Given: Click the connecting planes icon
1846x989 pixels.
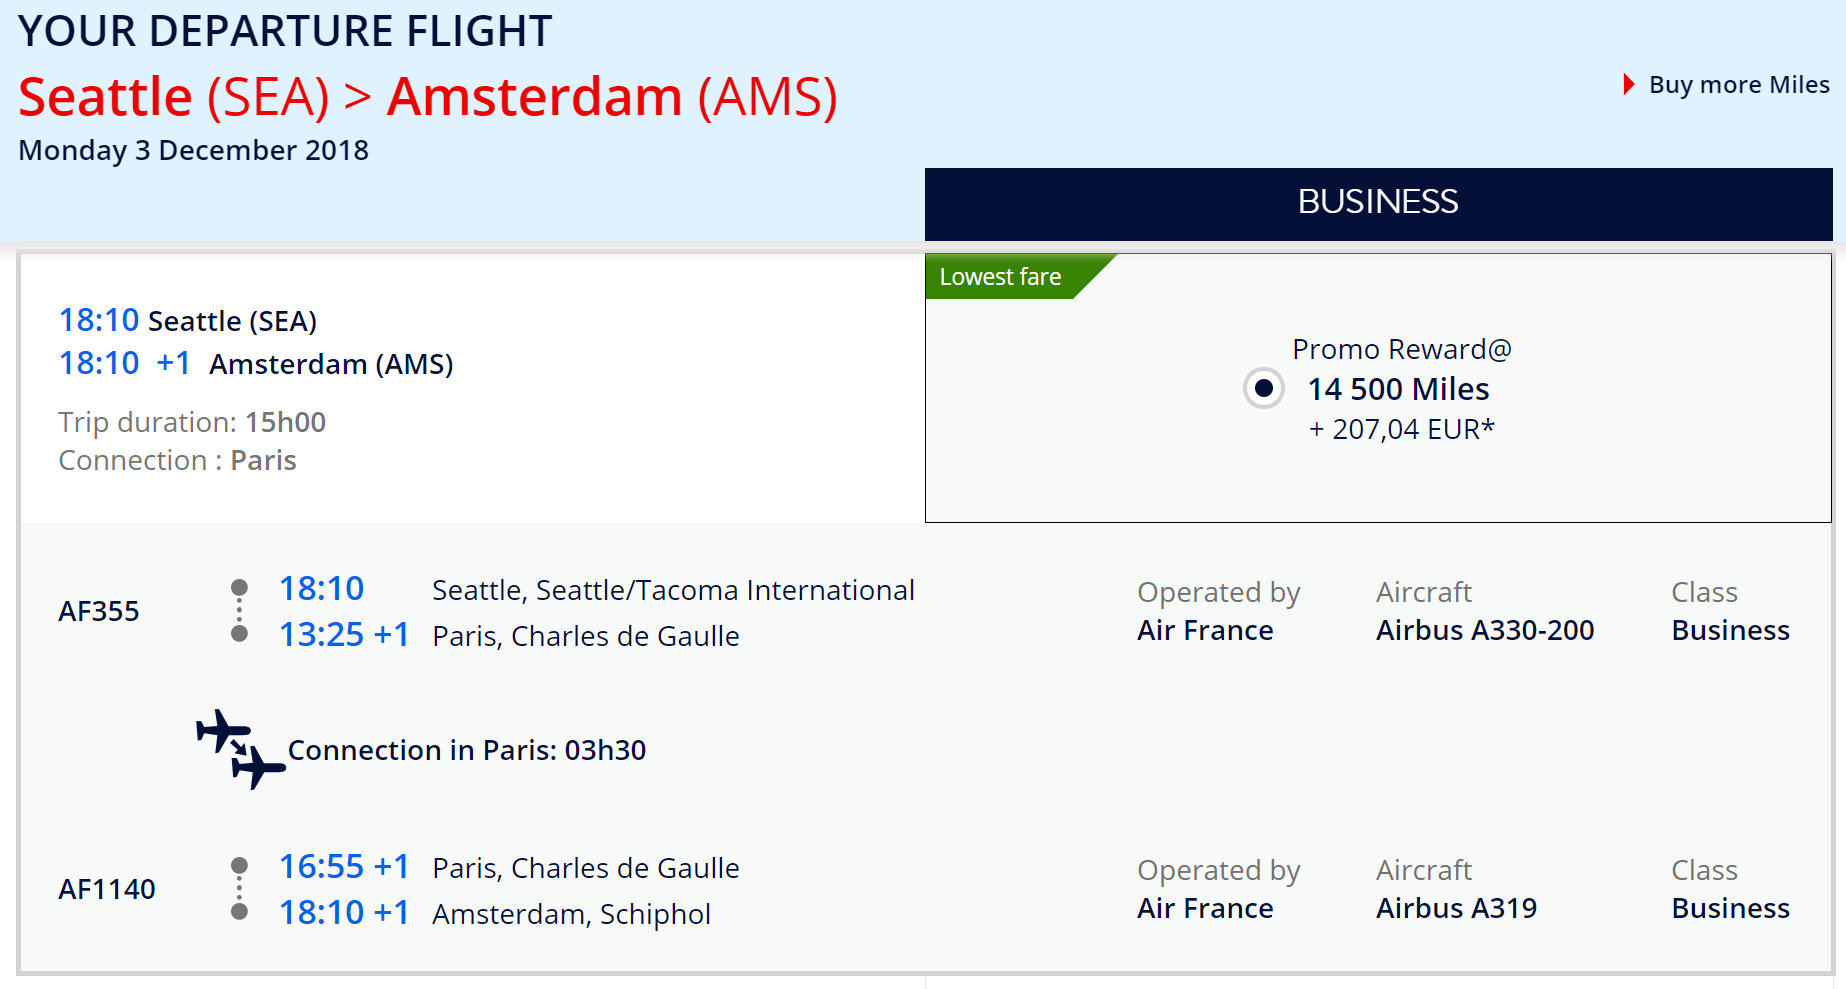Looking at the screenshot, I should 240,749.
